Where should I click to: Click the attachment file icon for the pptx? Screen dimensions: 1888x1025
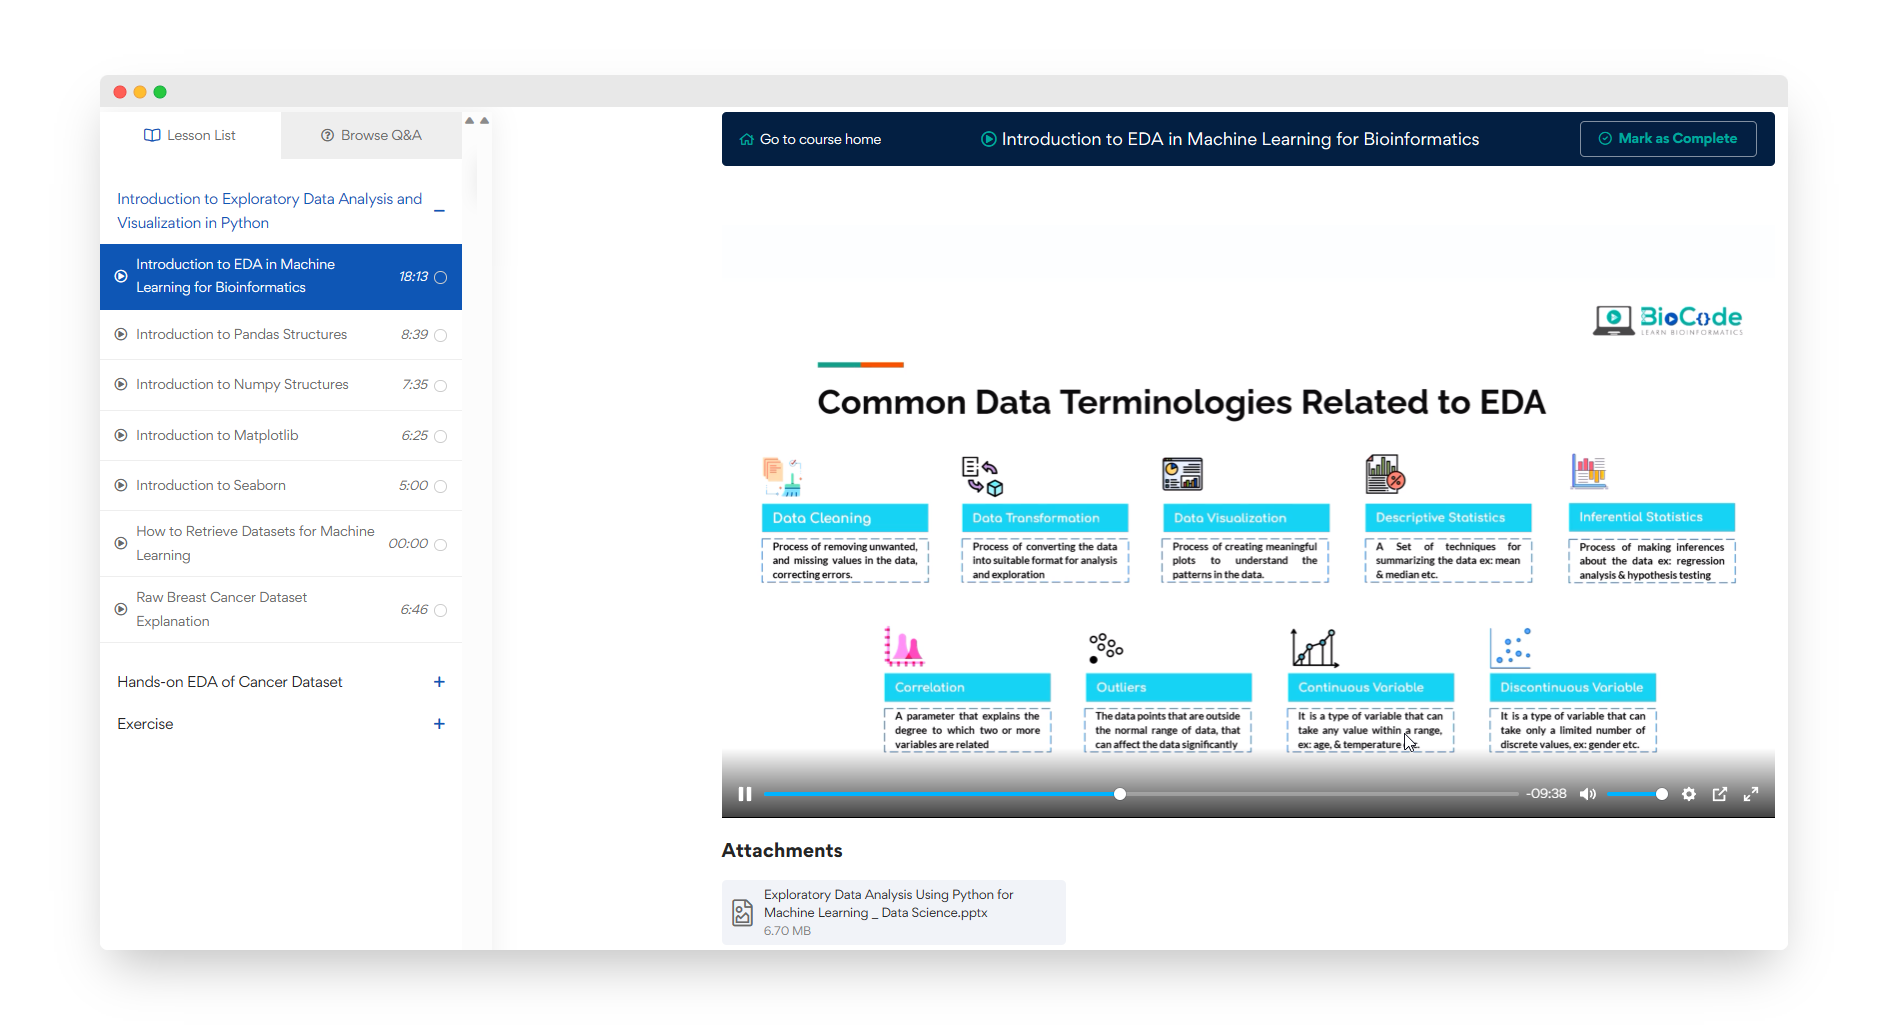coord(741,912)
